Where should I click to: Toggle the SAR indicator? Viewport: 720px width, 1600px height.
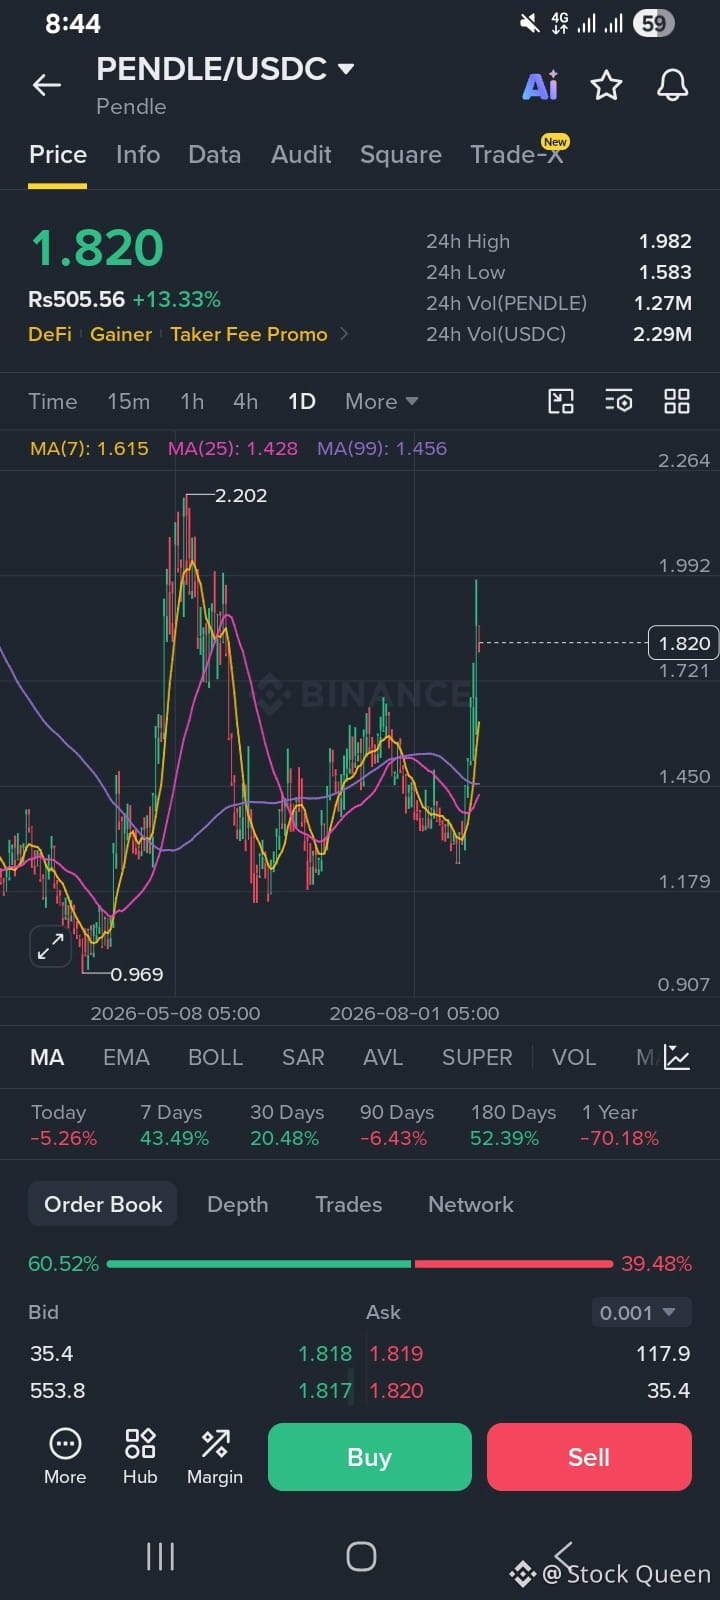[x=303, y=1057]
